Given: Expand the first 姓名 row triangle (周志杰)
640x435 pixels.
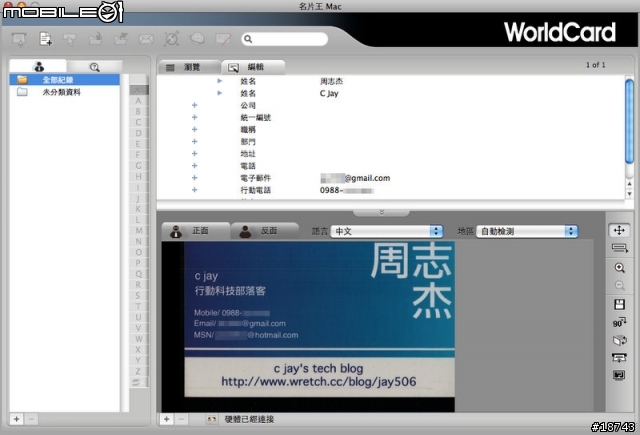Looking at the screenshot, I should (220, 81).
